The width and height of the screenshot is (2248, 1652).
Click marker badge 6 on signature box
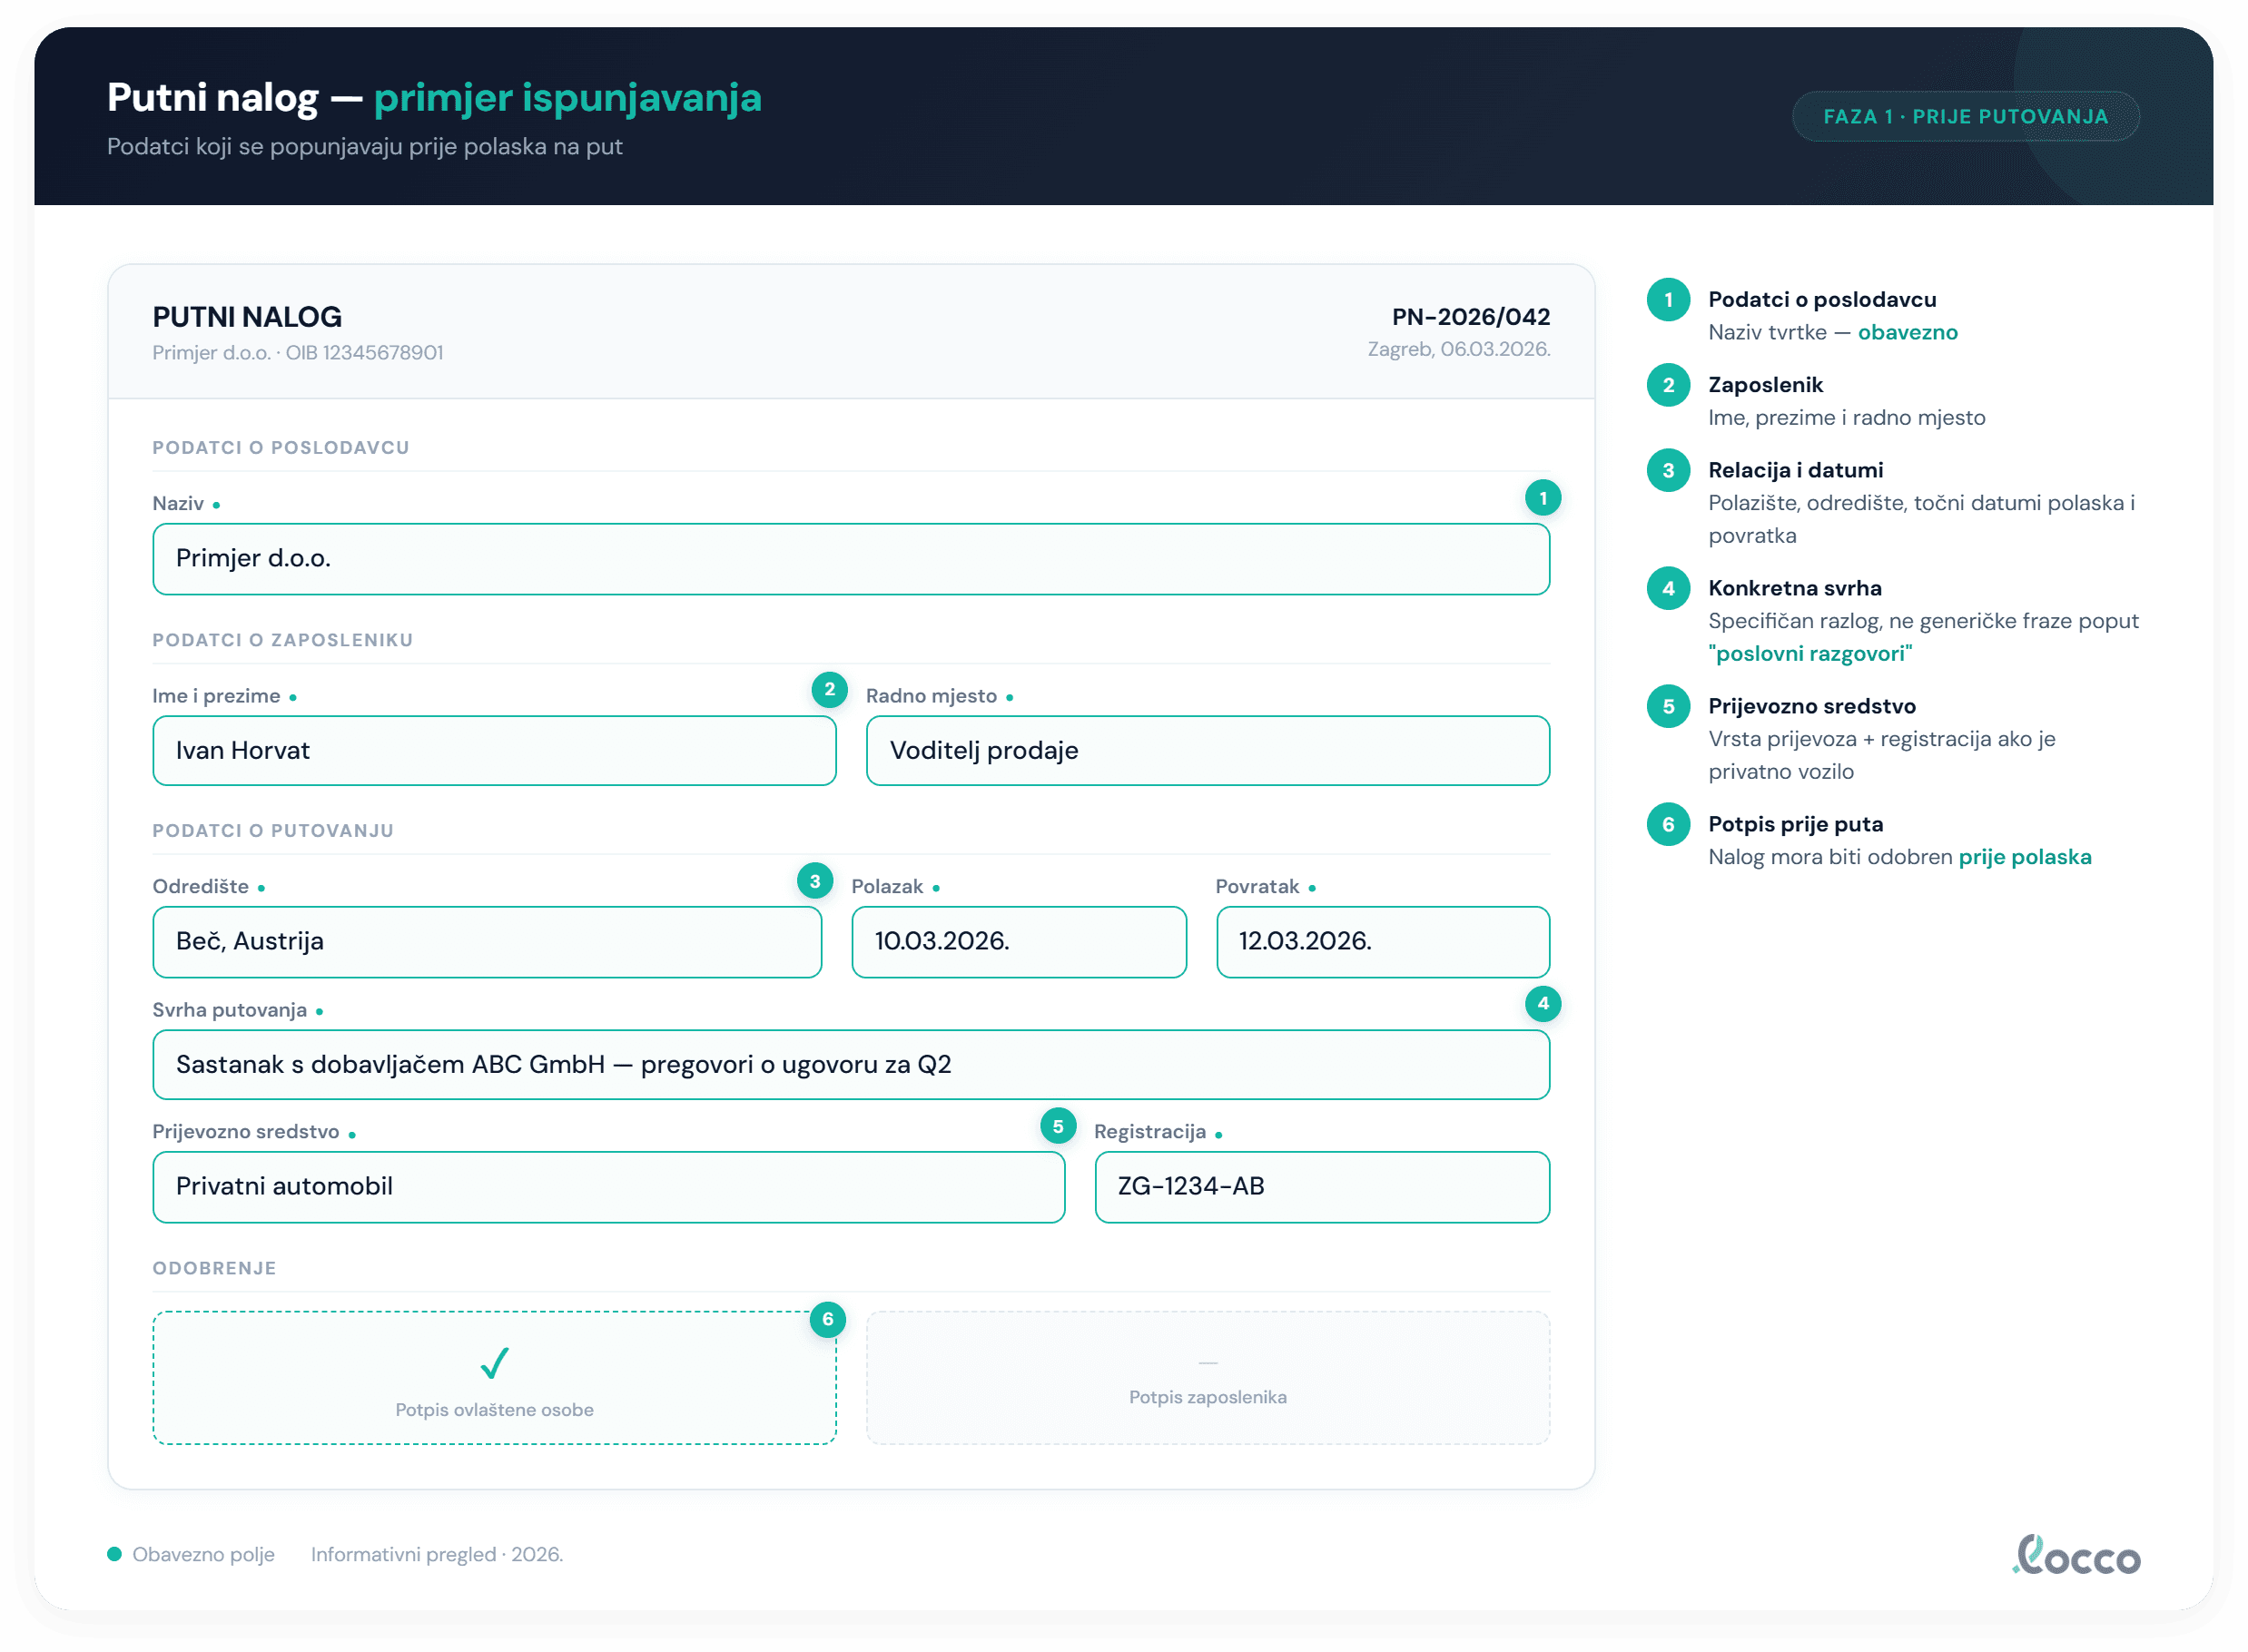pyautogui.click(x=827, y=1319)
